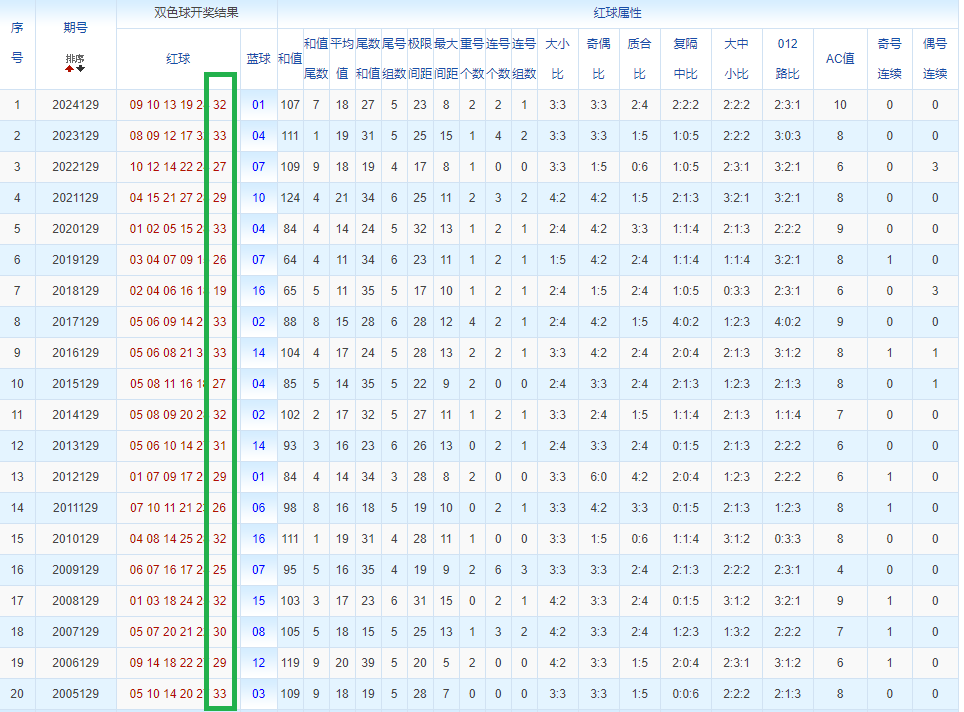Click sum value 124 in row 2021129

[x=290, y=198]
